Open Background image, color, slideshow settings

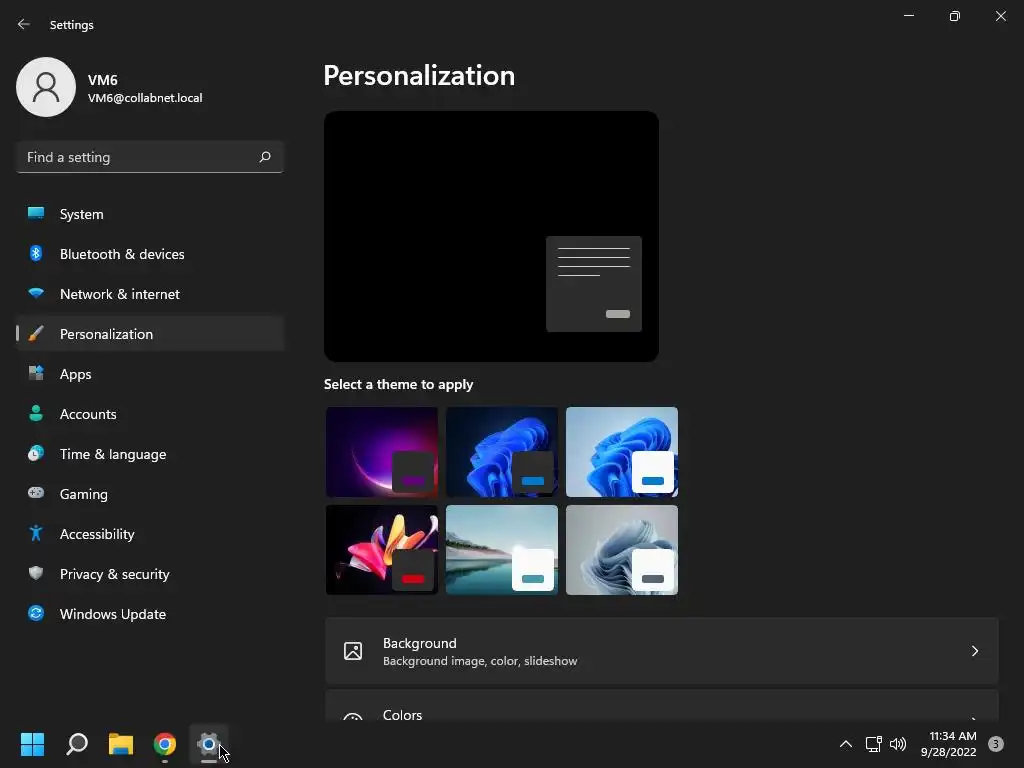click(x=662, y=651)
